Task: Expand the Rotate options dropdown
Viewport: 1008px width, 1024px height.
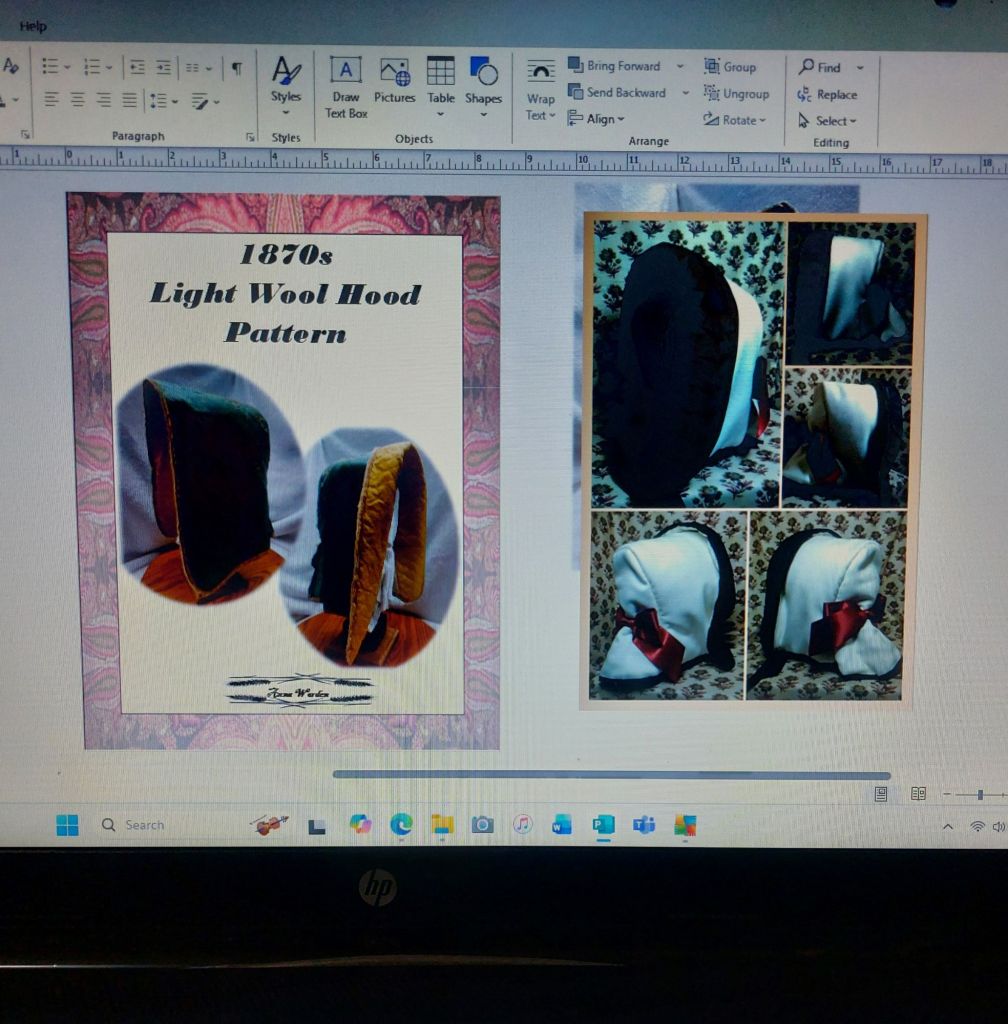Action: pos(735,120)
